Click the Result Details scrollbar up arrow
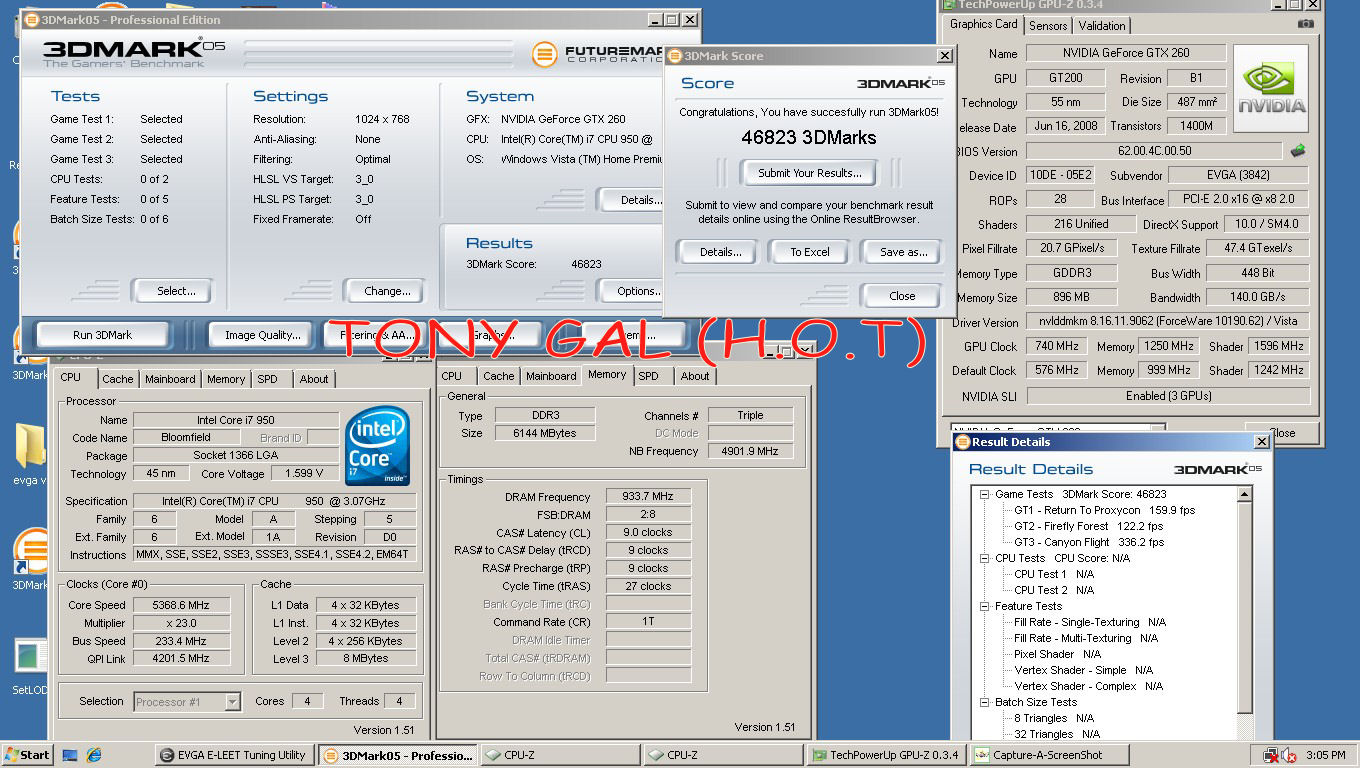1360x768 pixels. coord(1244,494)
